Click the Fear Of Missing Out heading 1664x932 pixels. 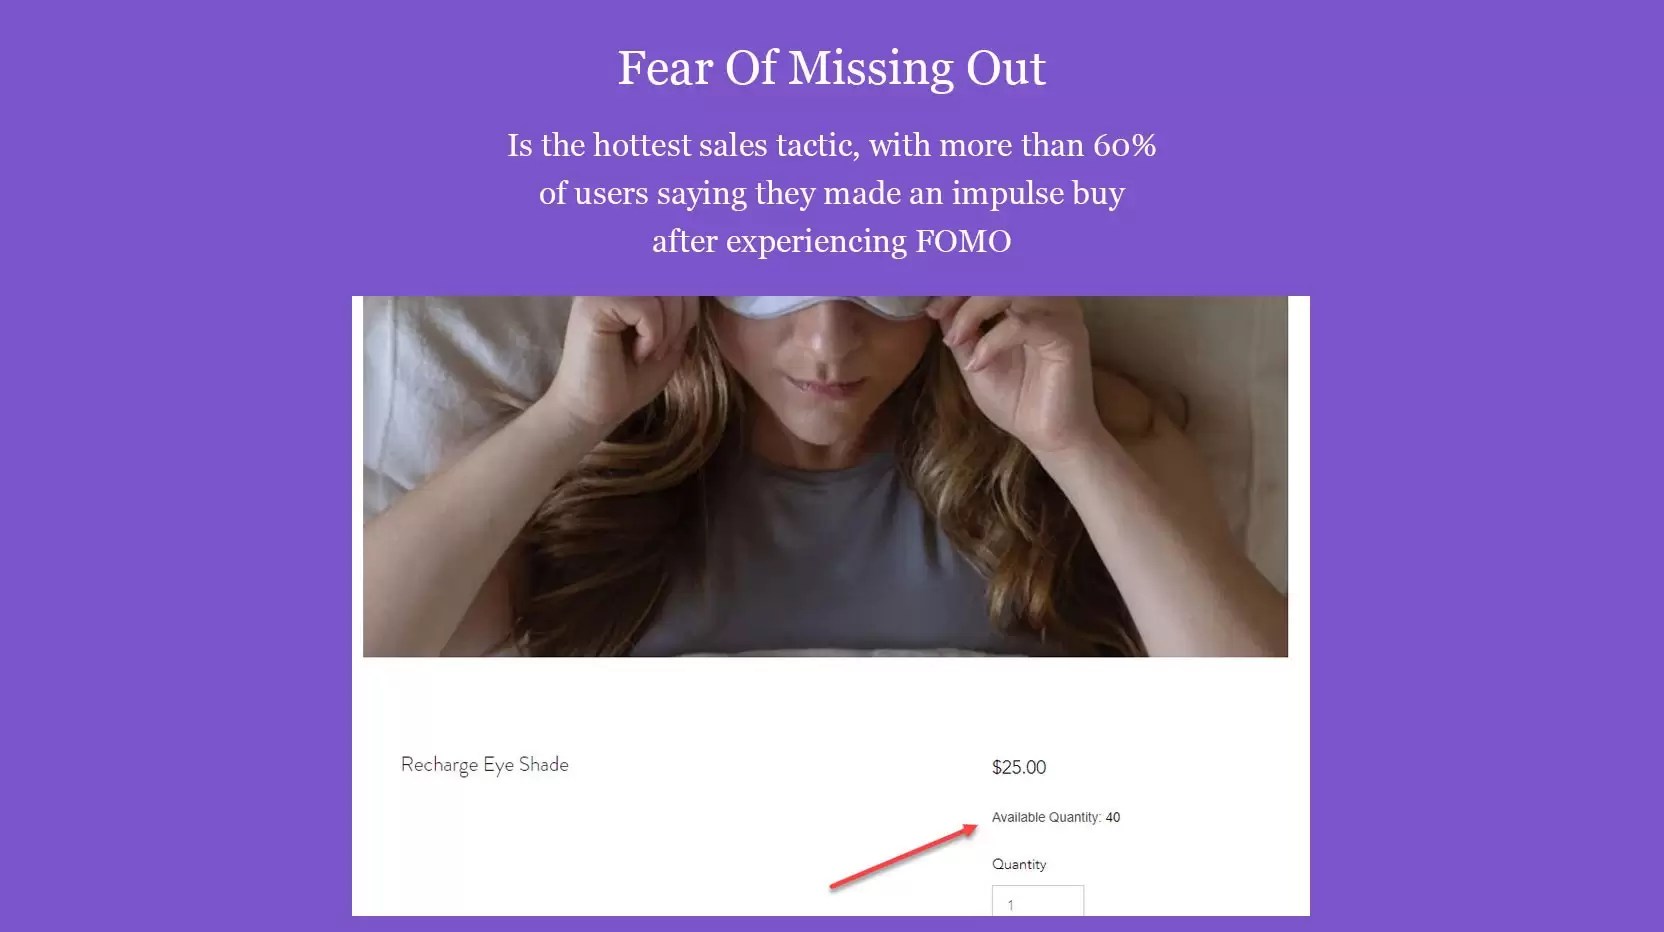pyautogui.click(x=831, y=69)
